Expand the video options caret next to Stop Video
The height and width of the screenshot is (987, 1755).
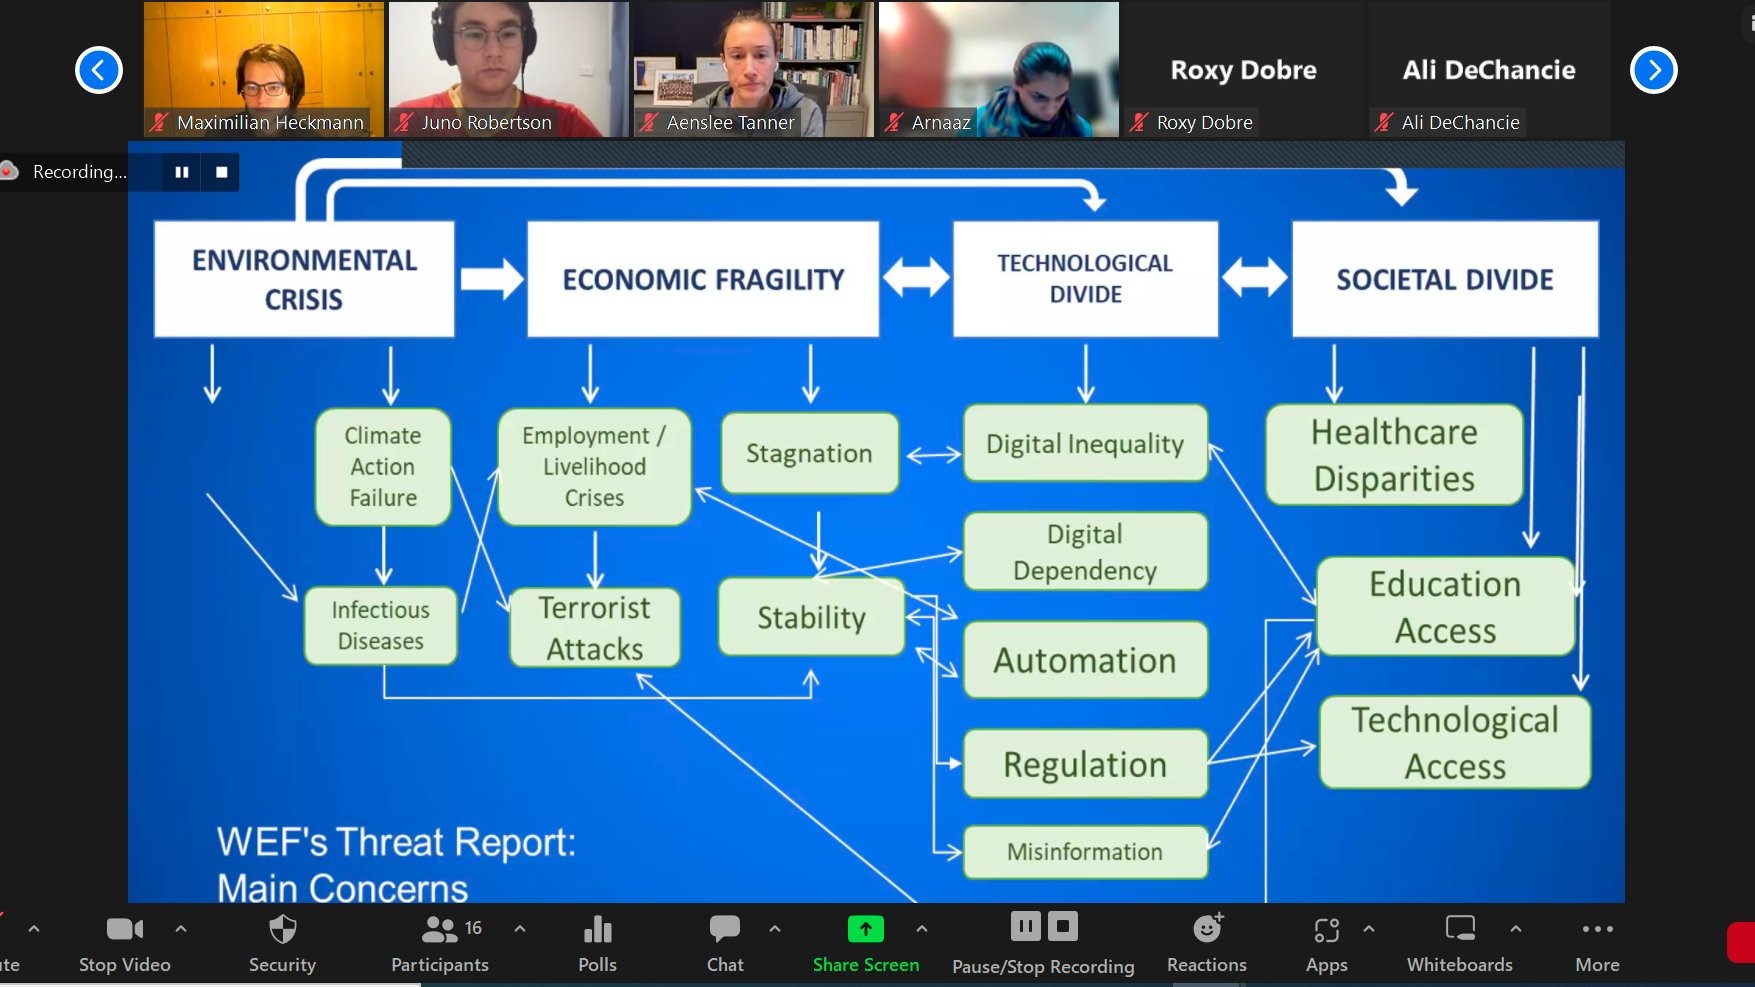click(x=181, y=929)
